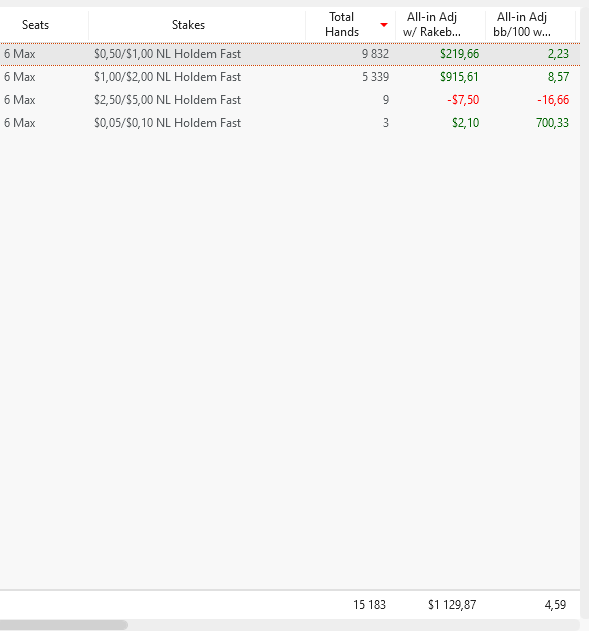Click the -16,66 bb/100 cell
This screenshot has height=631, width=589.
pyautogui.click(x=553, y=100)
